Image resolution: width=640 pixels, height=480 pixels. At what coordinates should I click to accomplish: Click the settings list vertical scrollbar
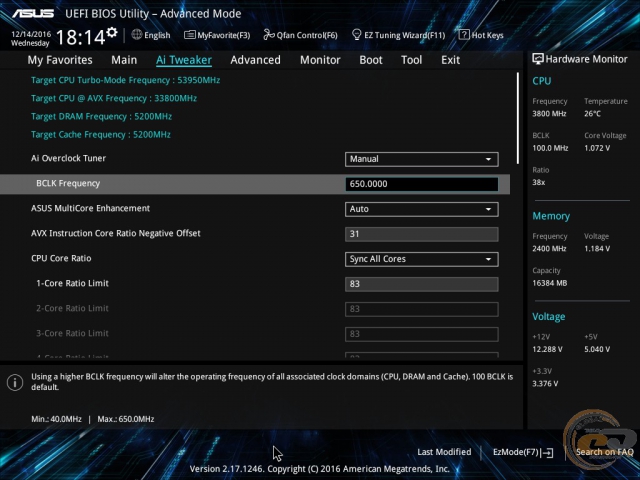518,118
